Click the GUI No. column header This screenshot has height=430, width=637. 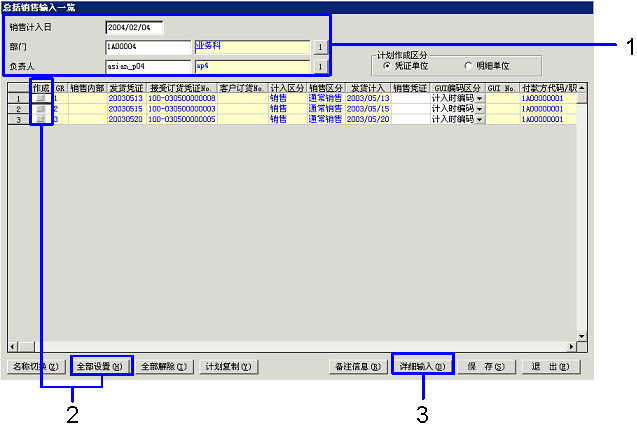(503, 88)
